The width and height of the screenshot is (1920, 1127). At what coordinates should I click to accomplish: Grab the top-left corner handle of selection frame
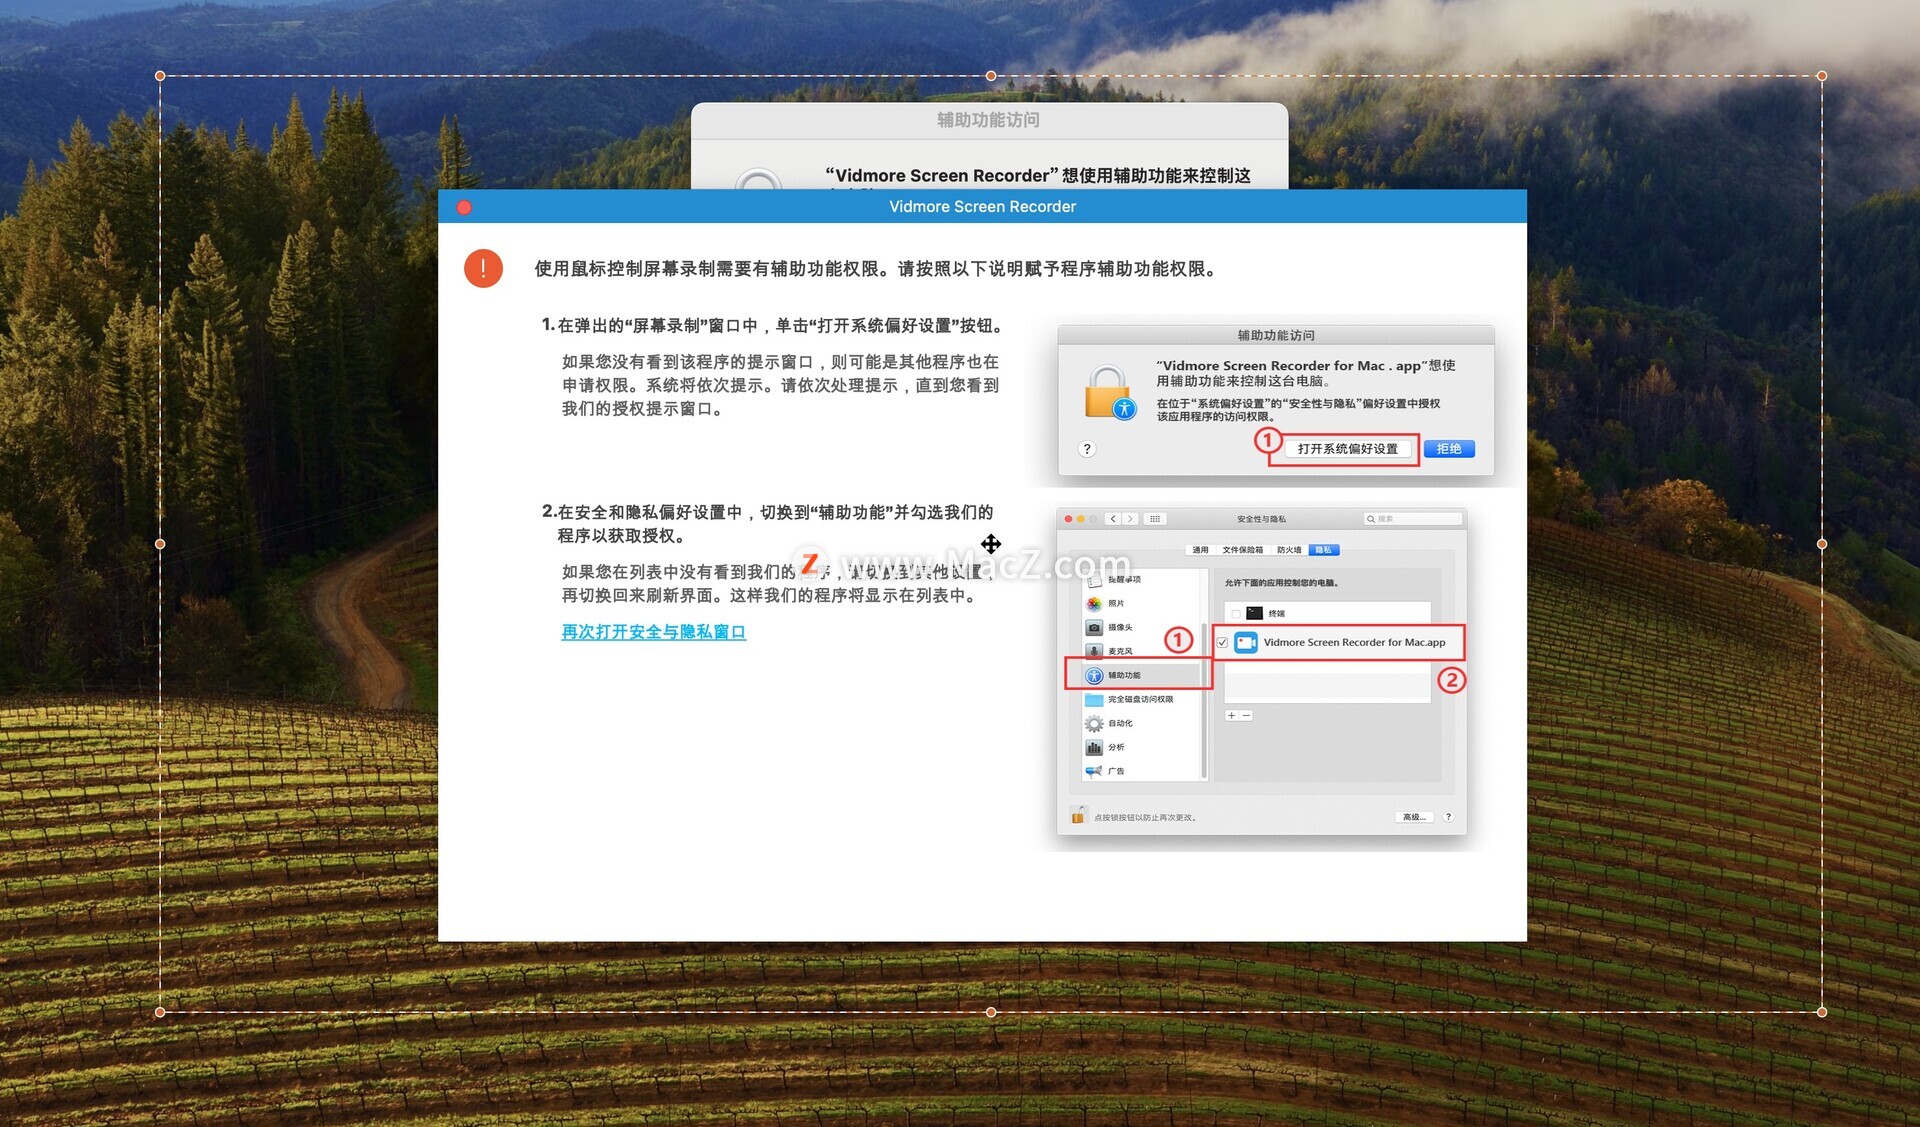[x=160, y=76]
